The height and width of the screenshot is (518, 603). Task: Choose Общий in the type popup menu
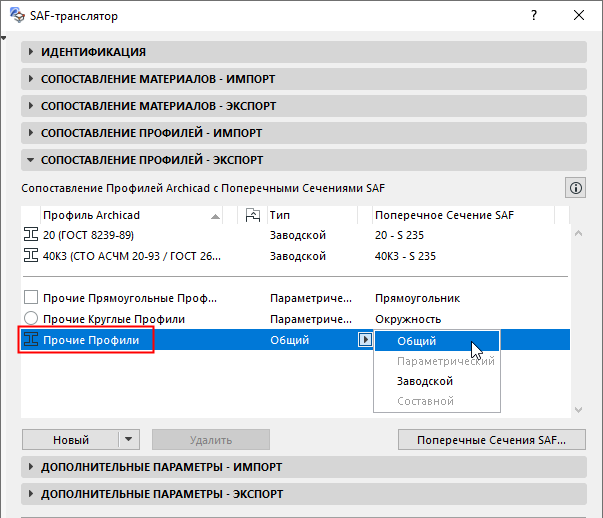click(x=436, y=341)
